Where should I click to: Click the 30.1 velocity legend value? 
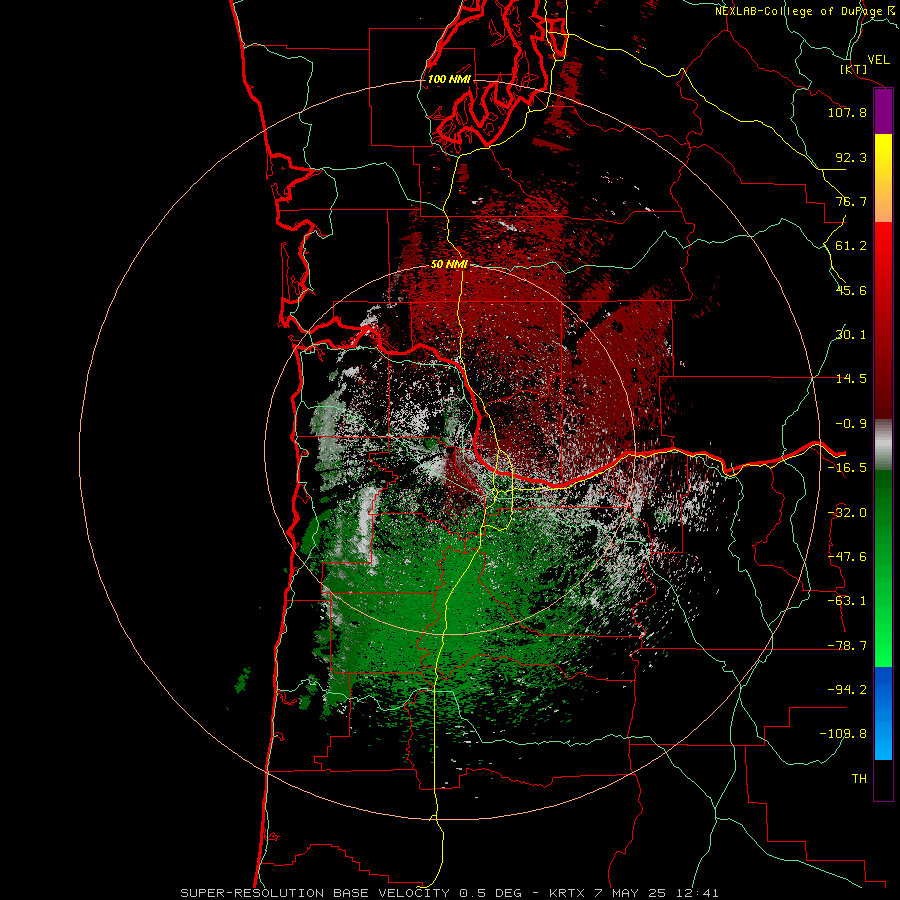point(851,335)
